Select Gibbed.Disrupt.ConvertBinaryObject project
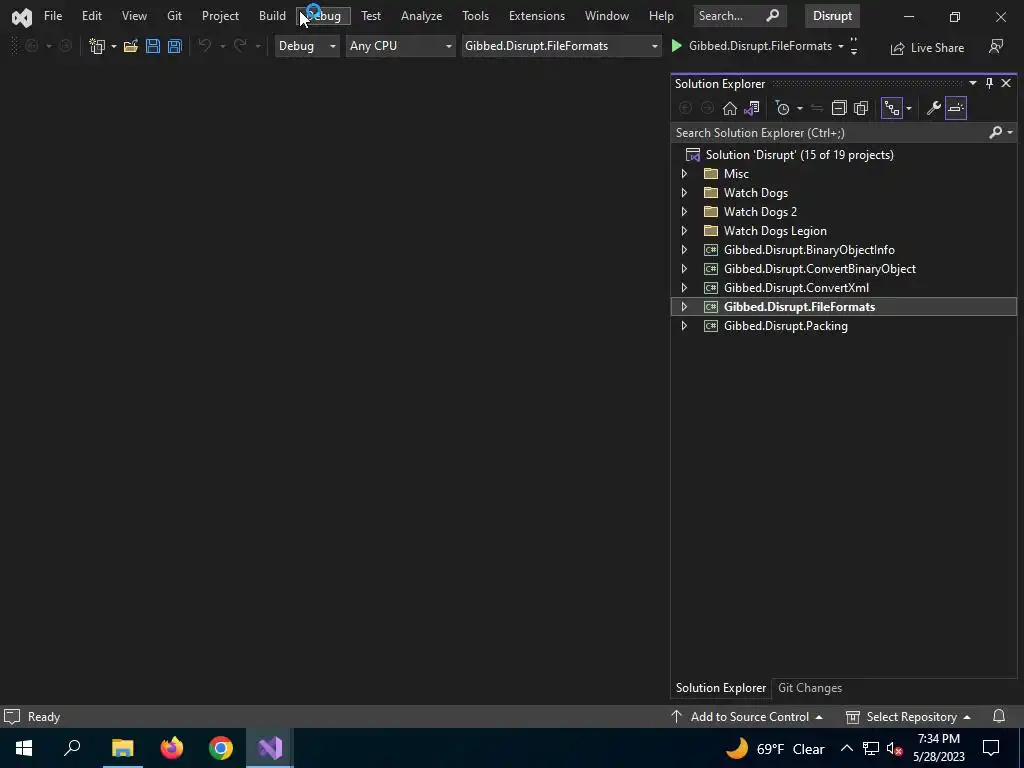This screenshot has width=1024, height=768. [820, 268]
